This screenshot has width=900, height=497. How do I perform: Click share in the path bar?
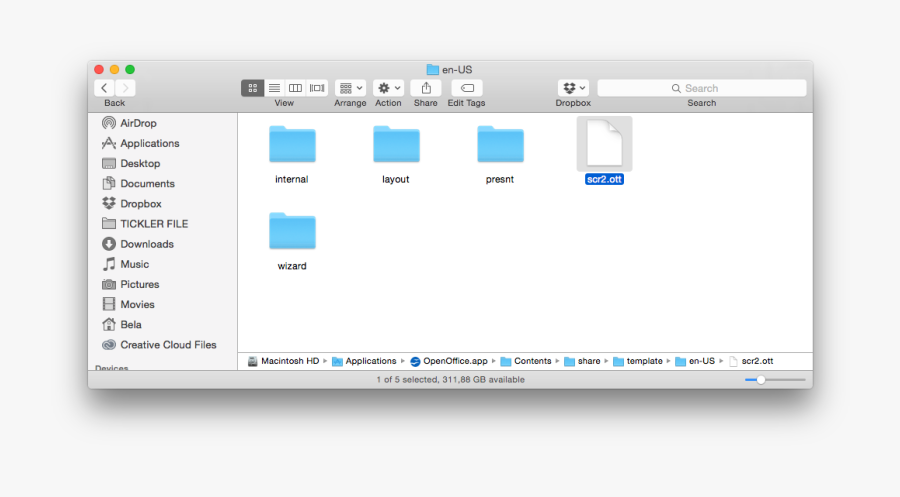click(x=582, y=361)
